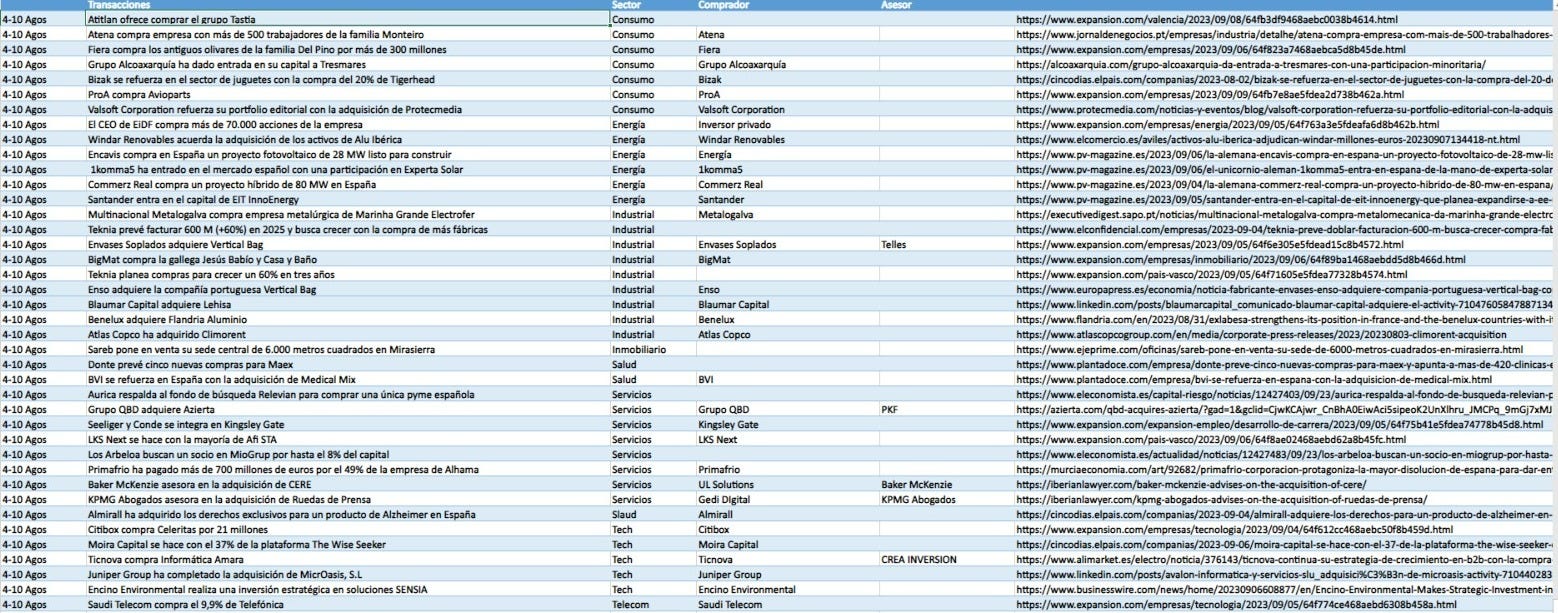This screenshot has height=613, width=1558.
Task: Click 'PKF' advisor cell
Action: tap(947, 409)
